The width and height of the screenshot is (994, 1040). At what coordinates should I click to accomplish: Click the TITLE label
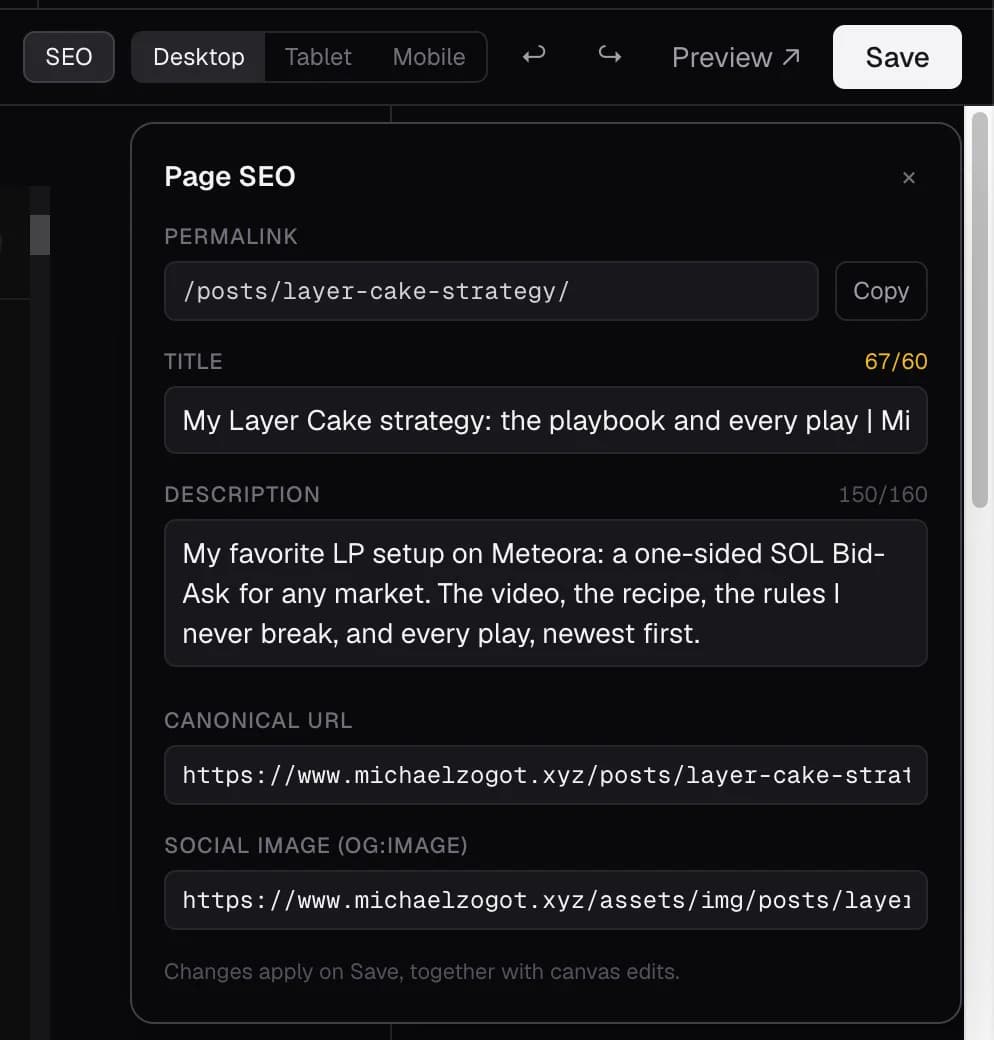[x=193, y=361]
